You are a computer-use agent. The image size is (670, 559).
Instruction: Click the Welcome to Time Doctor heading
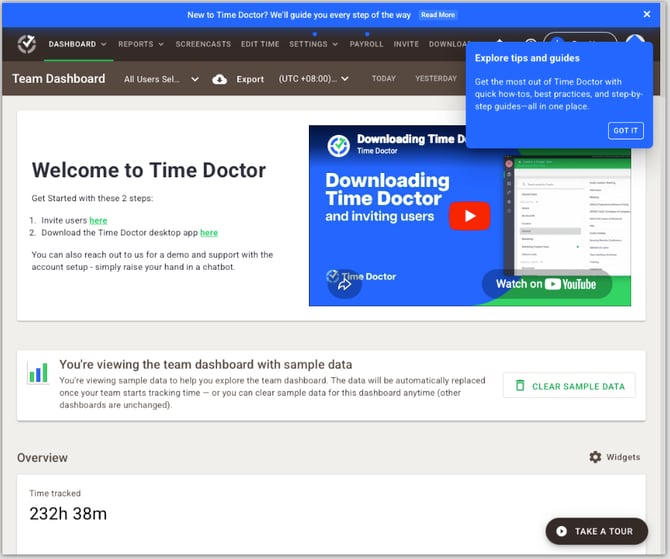(149, 170)
